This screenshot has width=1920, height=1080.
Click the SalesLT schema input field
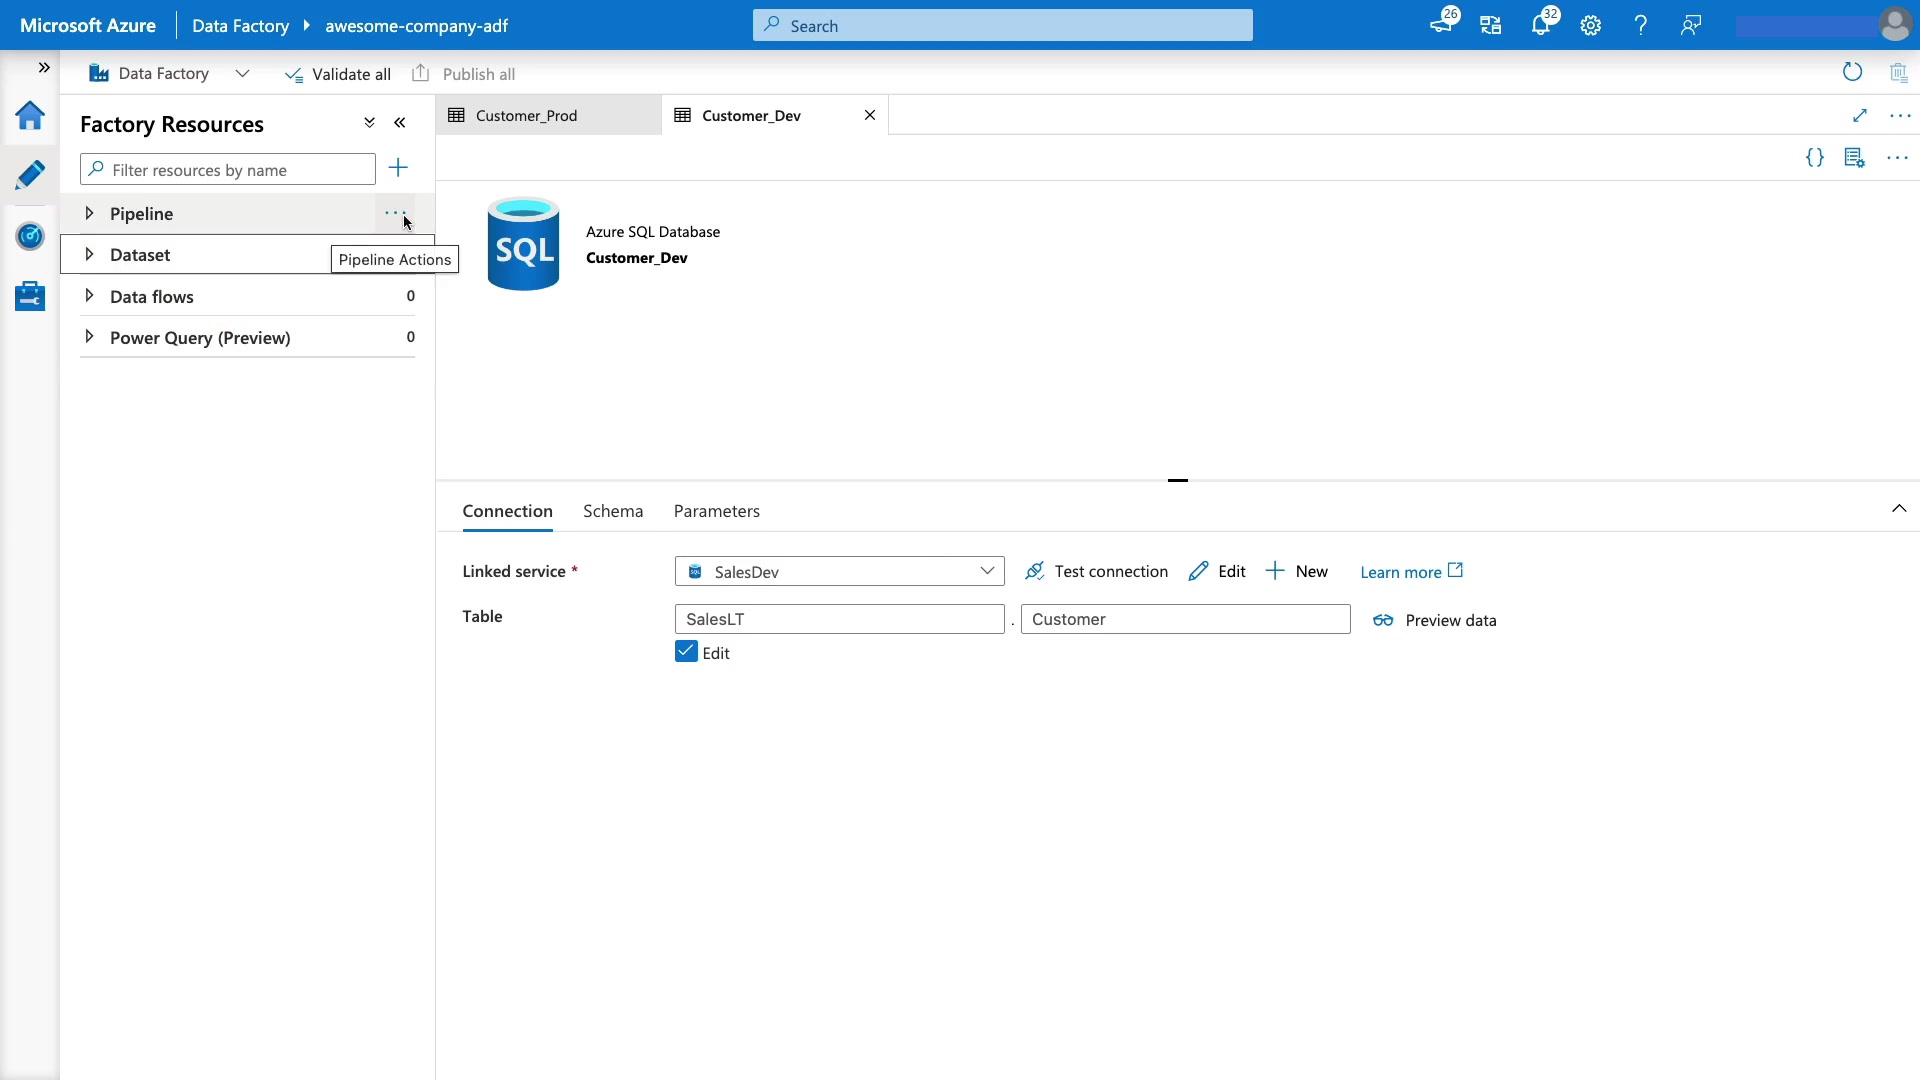[x=839, y=619]
